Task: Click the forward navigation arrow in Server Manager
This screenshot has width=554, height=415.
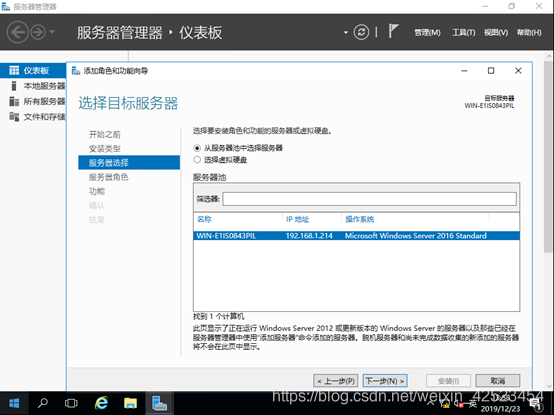Action: tap(38, 32)
